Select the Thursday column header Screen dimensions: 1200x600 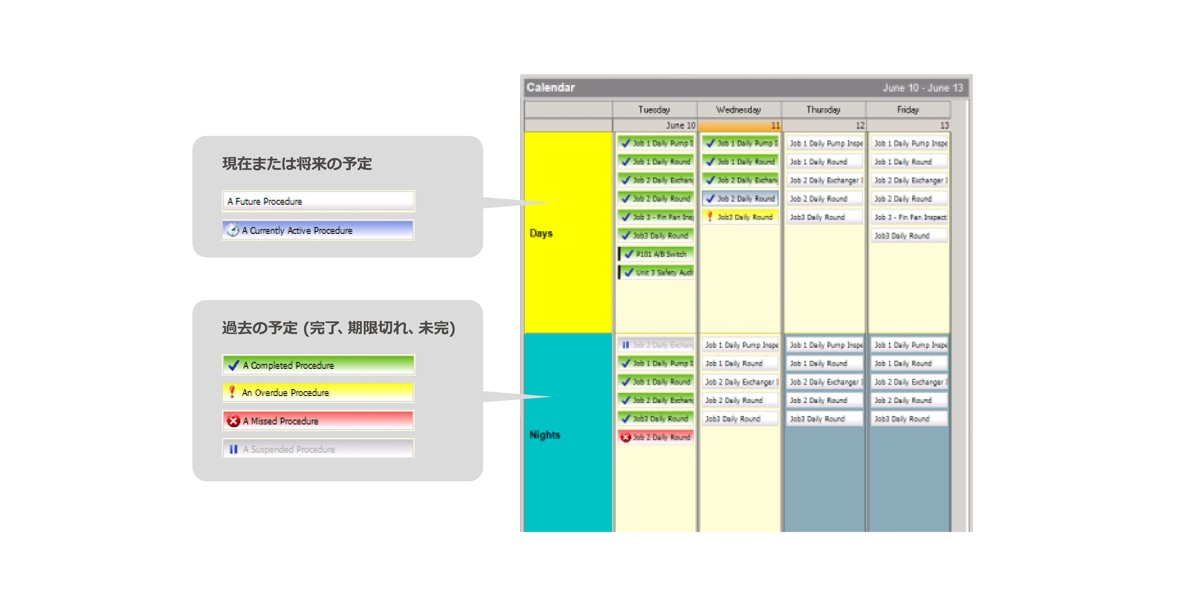(823, 110)
